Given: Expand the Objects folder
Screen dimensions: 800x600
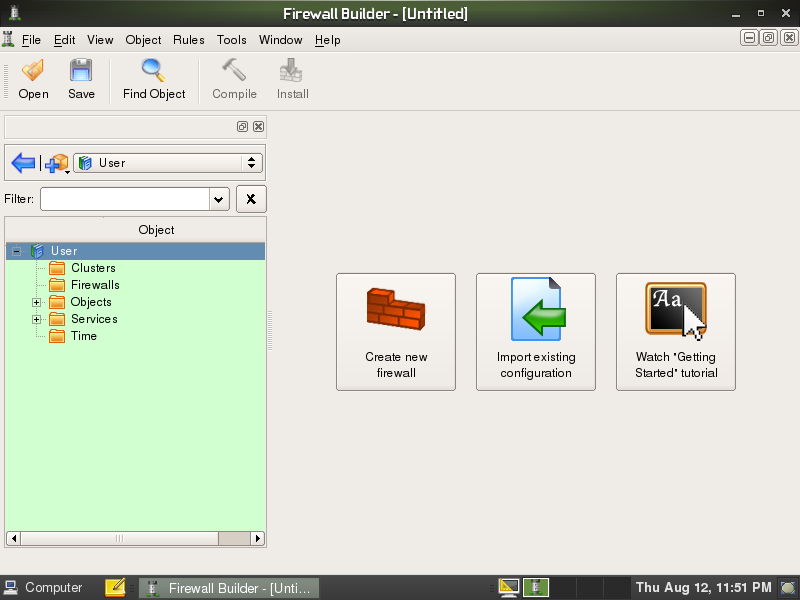Looking at the screenshot, I should point(37,302).
